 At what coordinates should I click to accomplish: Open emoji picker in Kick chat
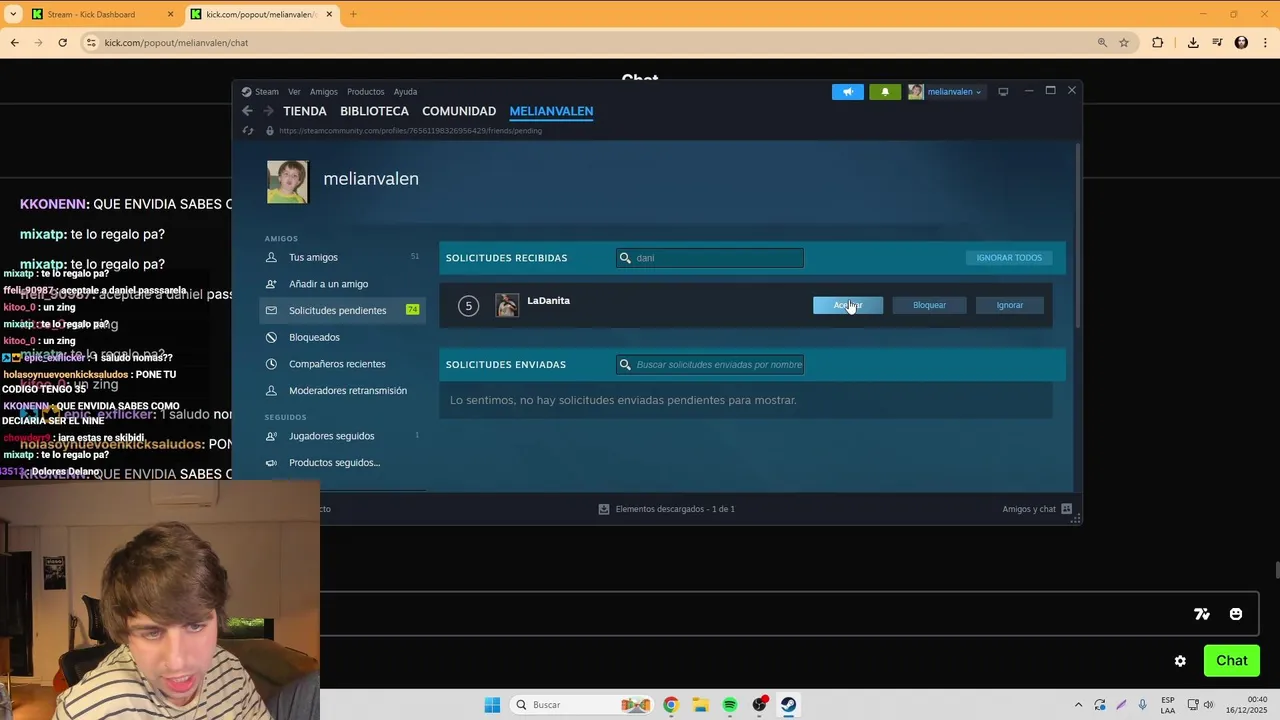(1236, 614)
